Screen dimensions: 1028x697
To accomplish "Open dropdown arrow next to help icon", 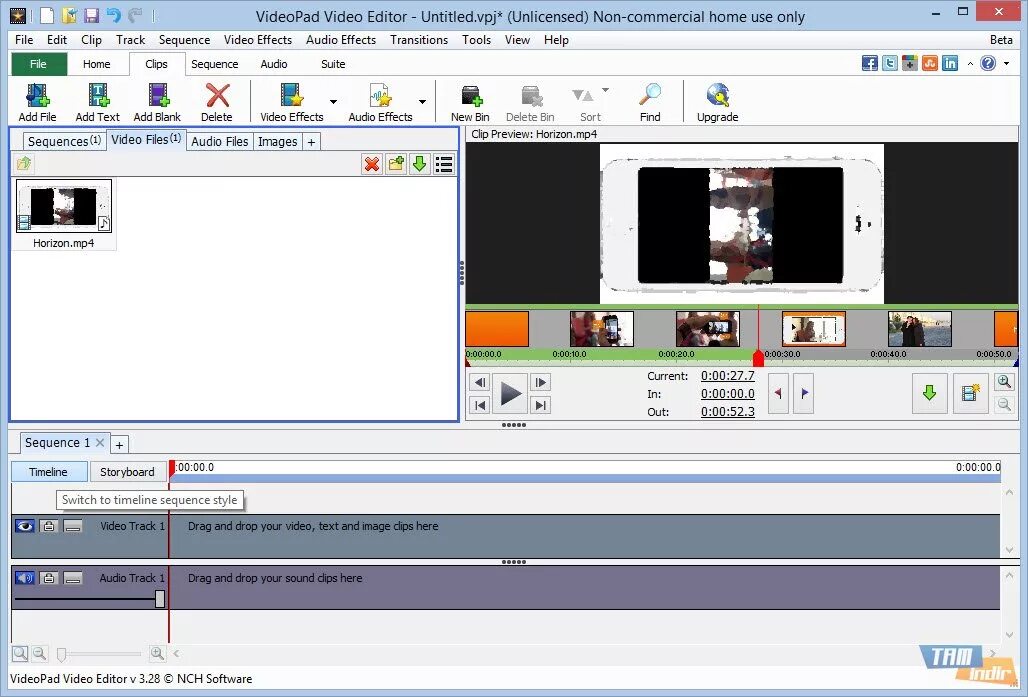I will 1006,64.
